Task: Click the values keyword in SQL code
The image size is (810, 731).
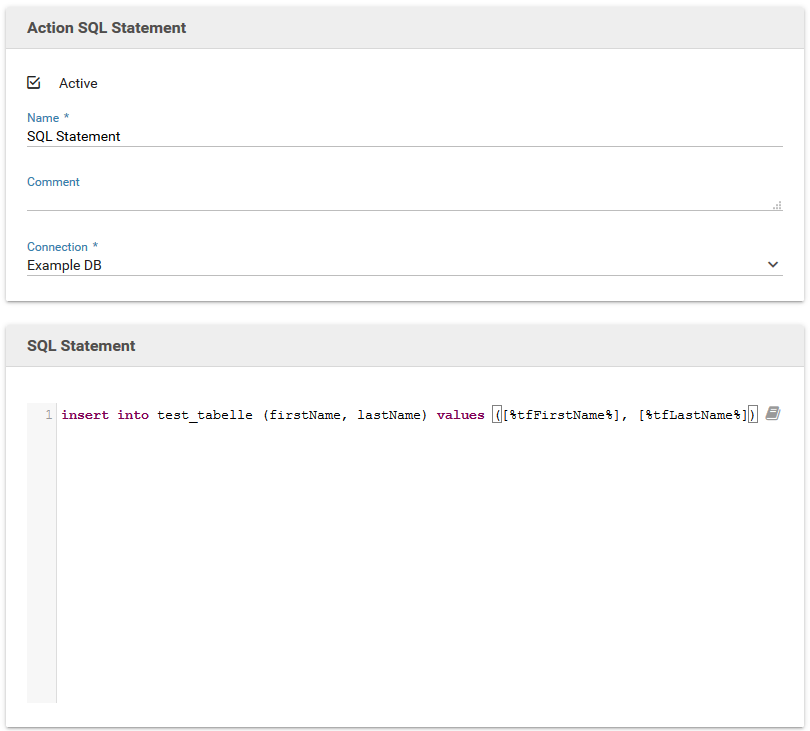Action: pyautogui.click(x=460, y=415)
